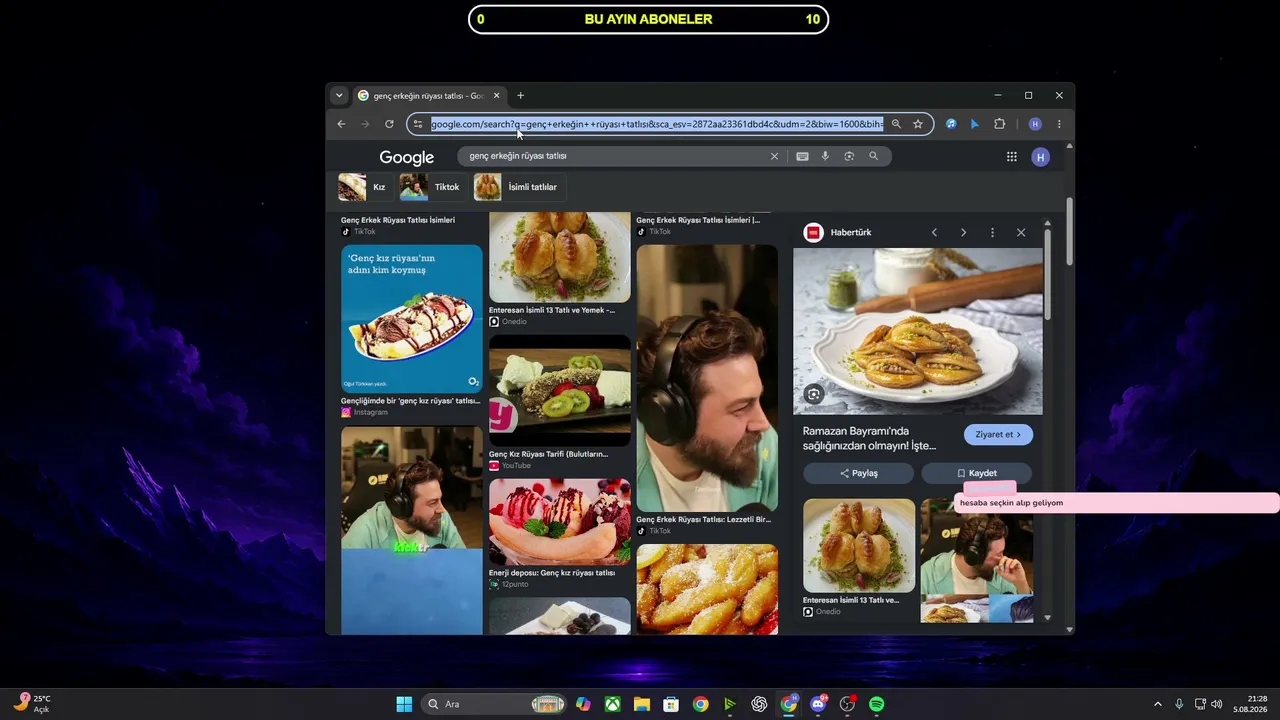
Task: Open a new Chrome tab
Action: (x=520, y=96)
